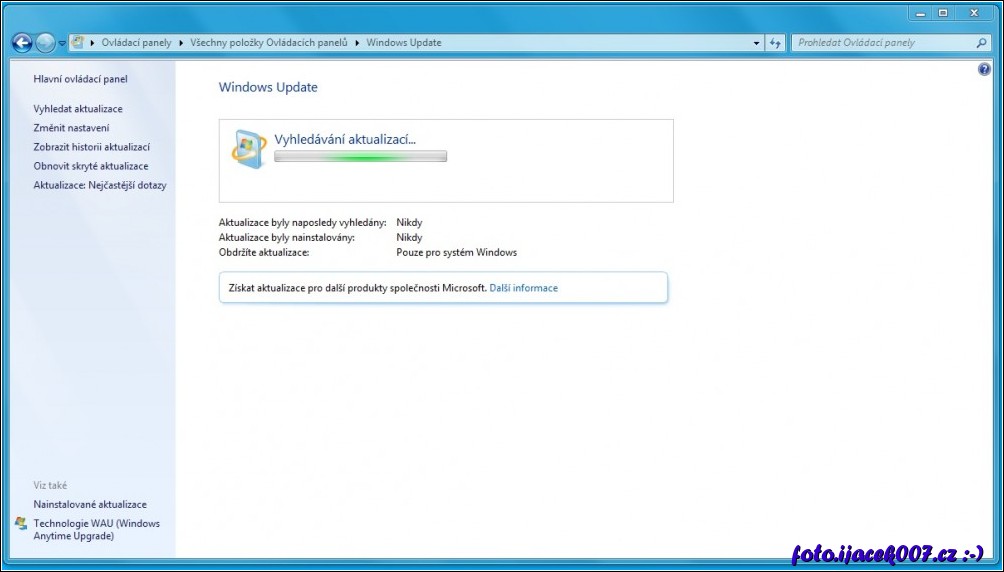Click the Další informace hyperlink
1004x572 pixels.
[523, 288]
